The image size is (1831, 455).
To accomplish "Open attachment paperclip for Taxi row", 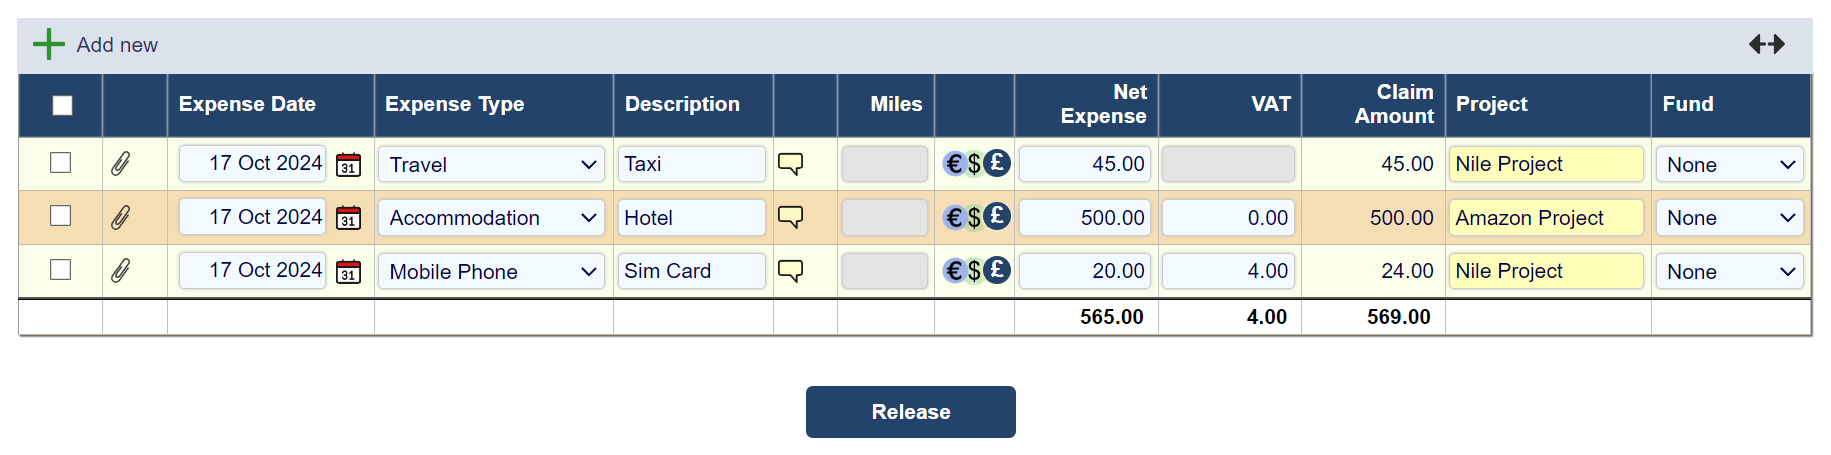I will [120, 164].
